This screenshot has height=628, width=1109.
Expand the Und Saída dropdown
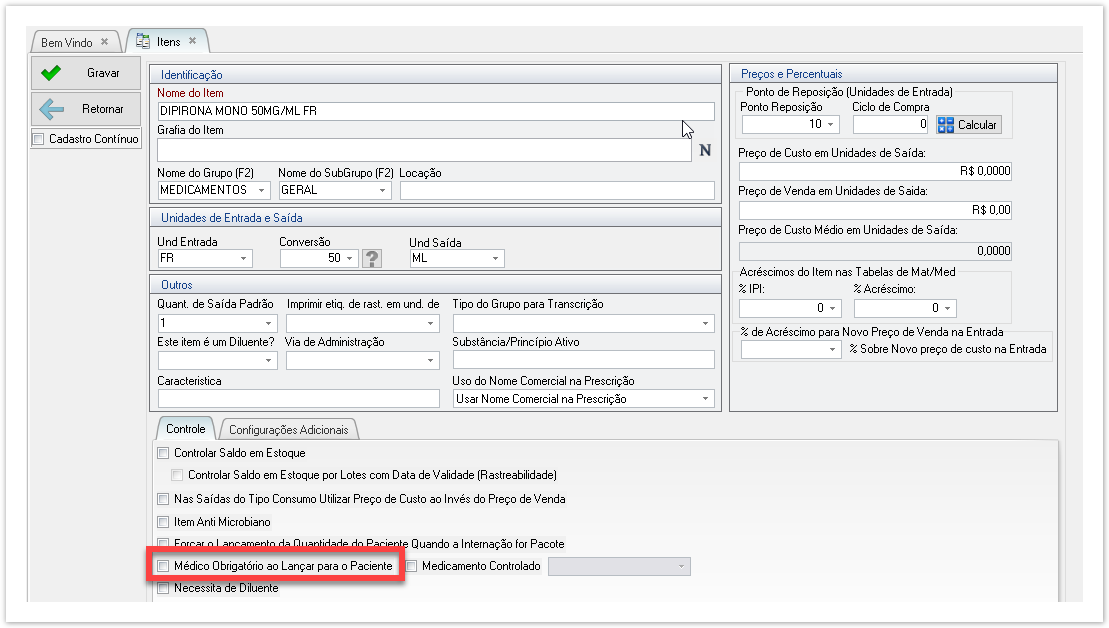pyautogui.click(x=495, y=259)
